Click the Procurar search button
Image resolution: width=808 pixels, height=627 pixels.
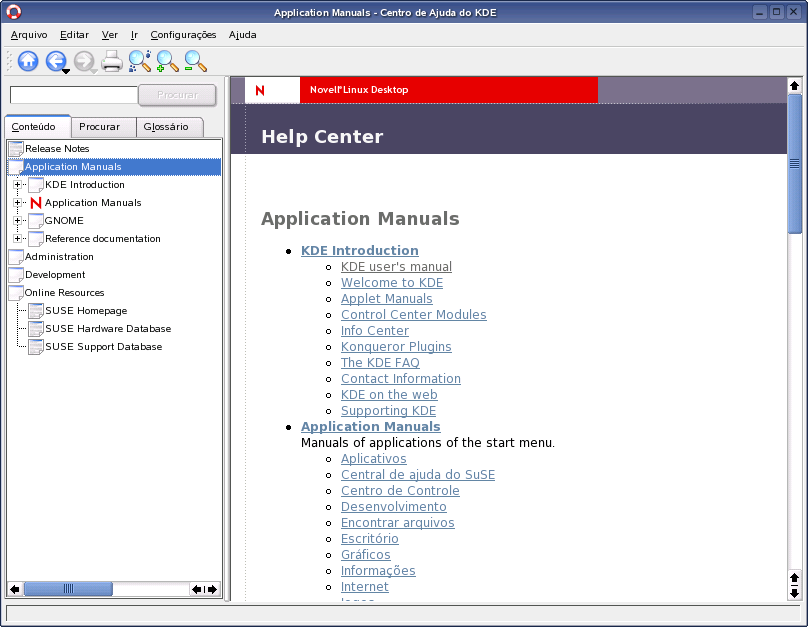(x=177, y=95)
